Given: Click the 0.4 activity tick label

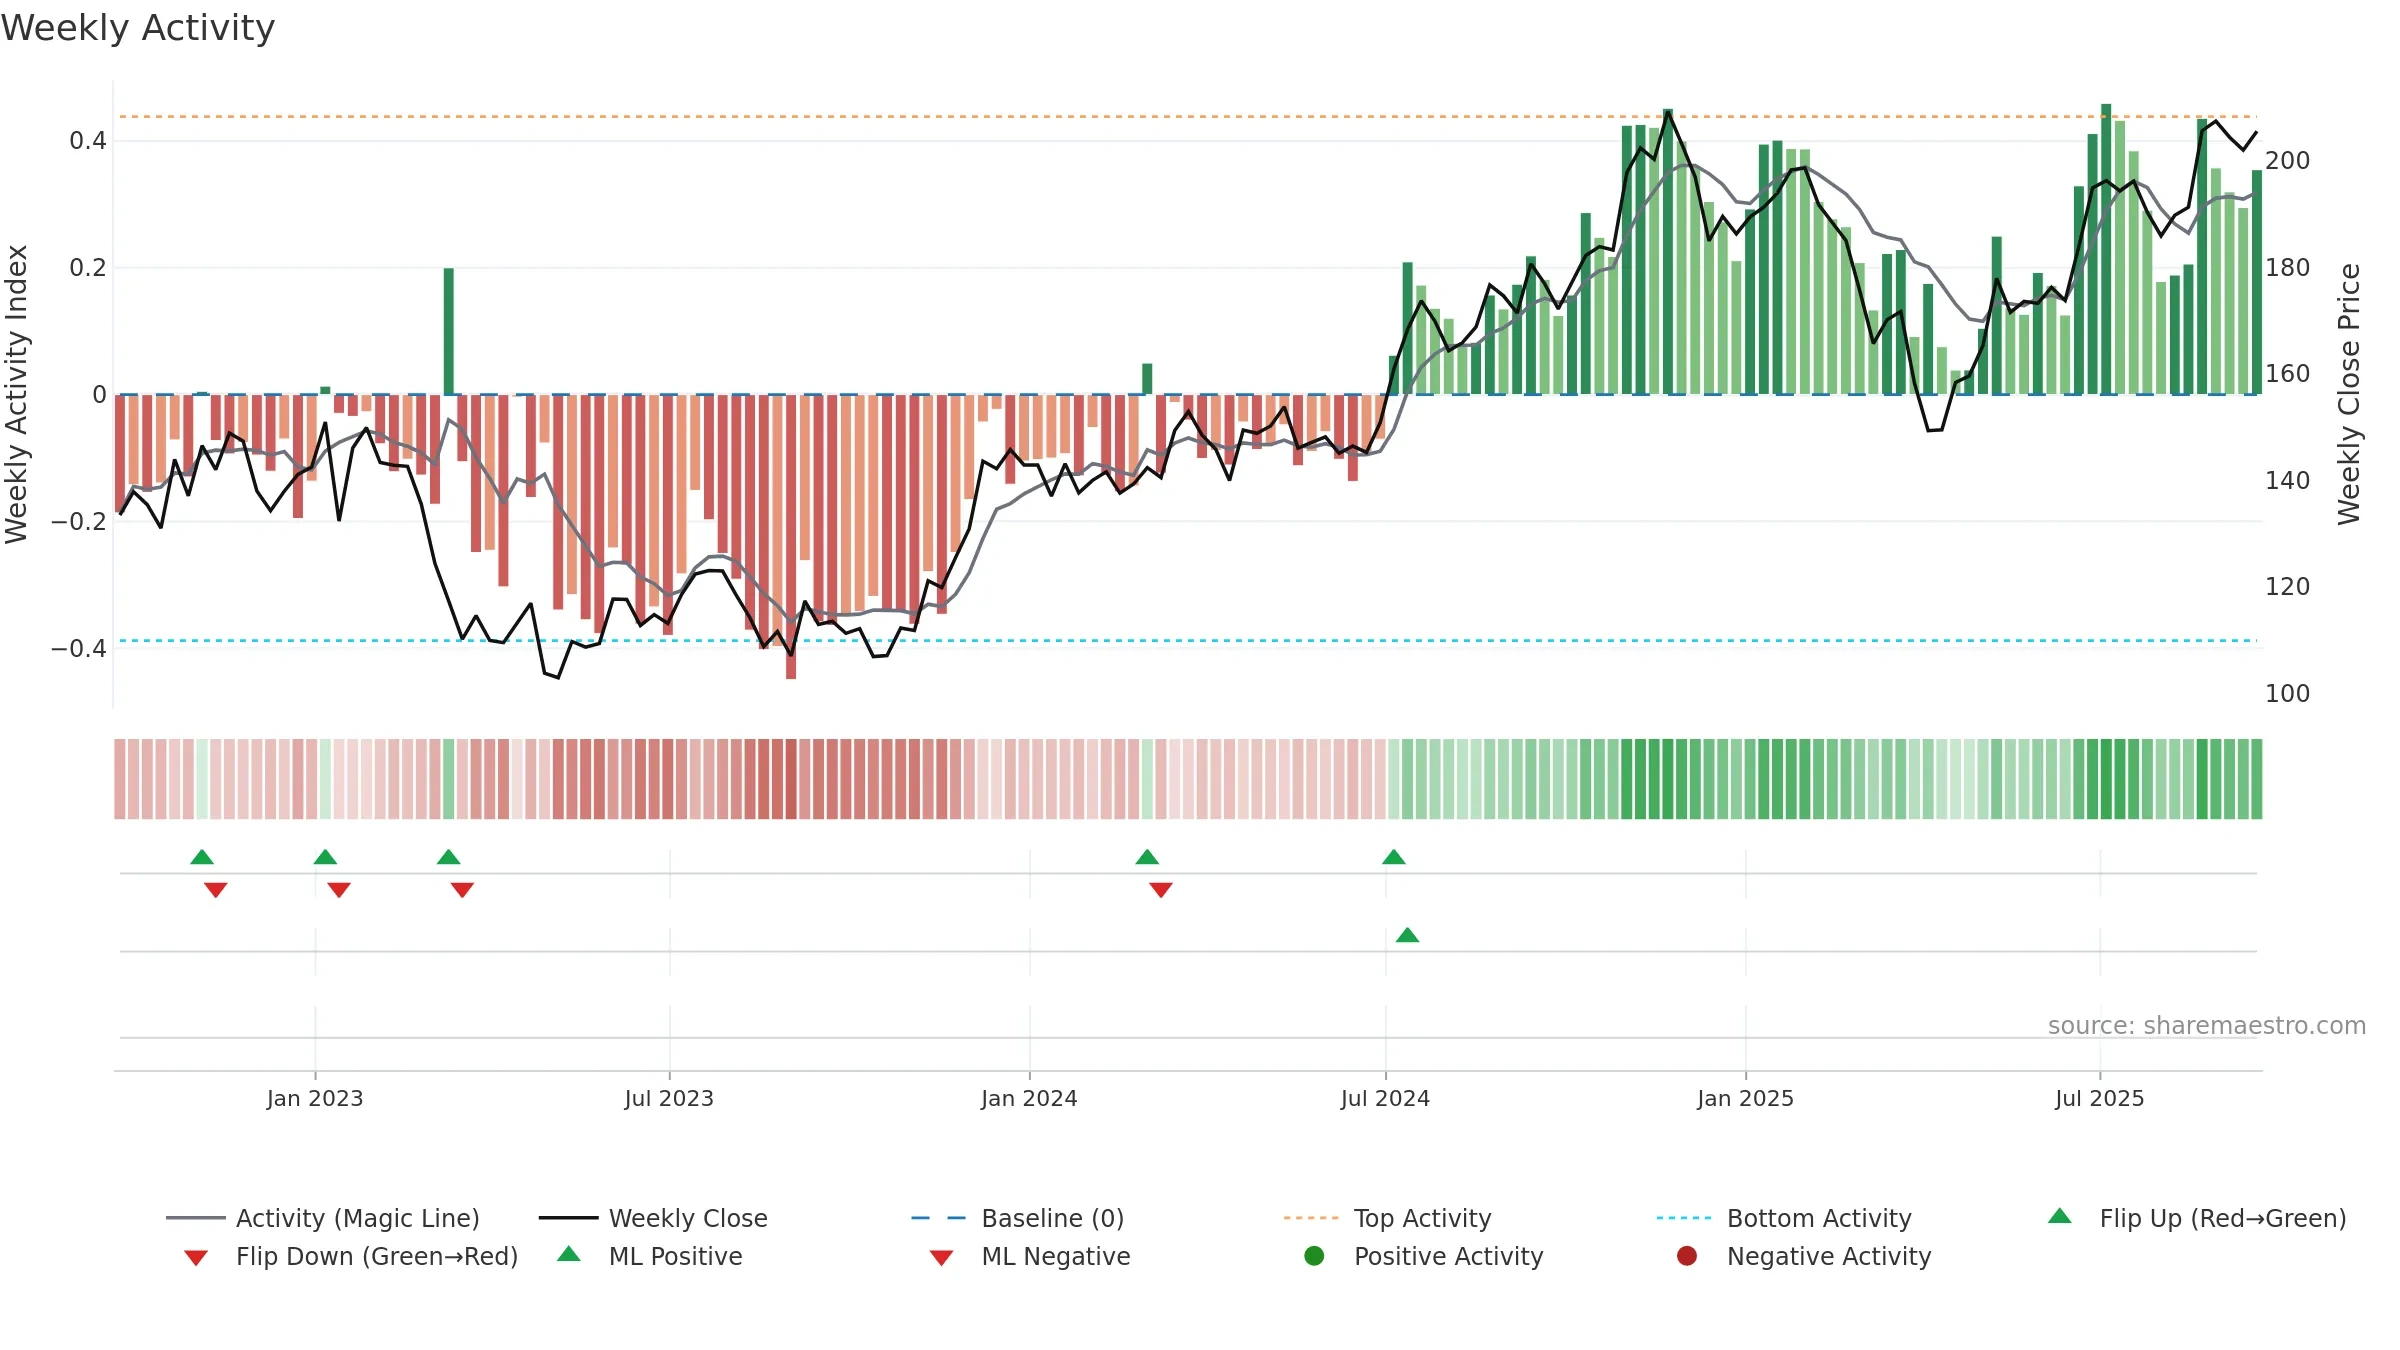Looking at the screenshot, I should pos(88,141).
